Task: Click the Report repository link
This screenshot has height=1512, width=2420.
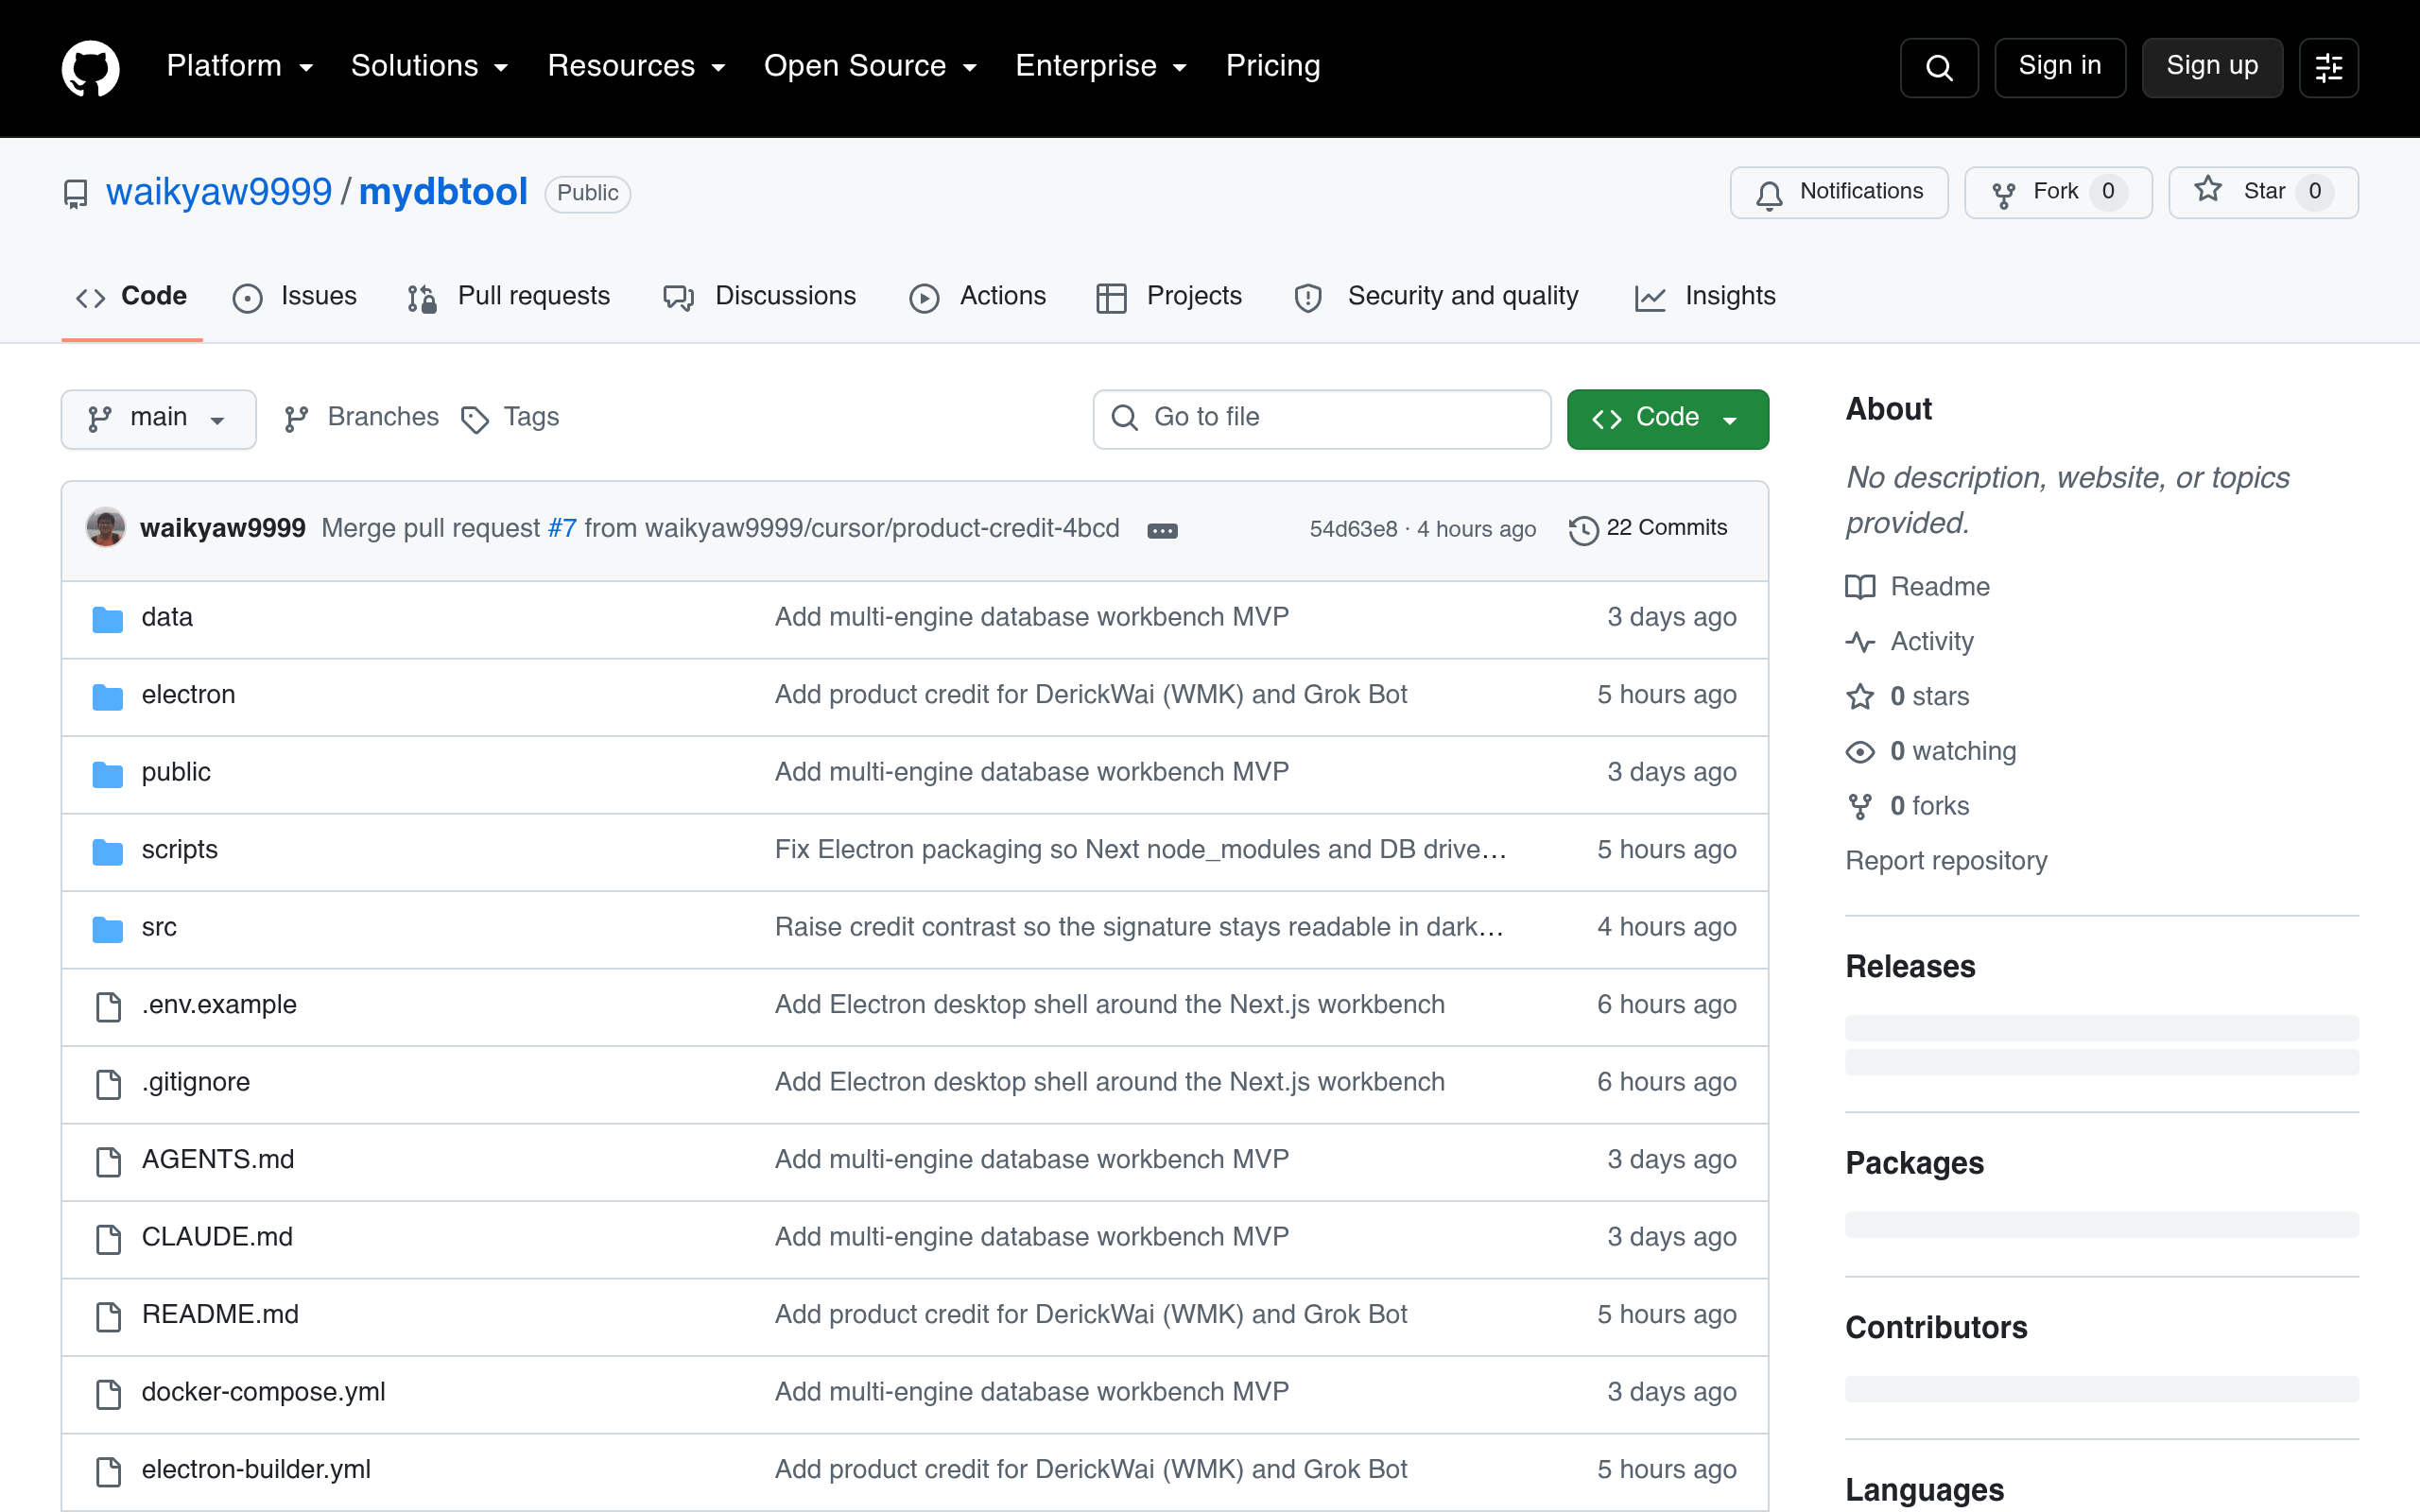Action: pos(1946,861)
